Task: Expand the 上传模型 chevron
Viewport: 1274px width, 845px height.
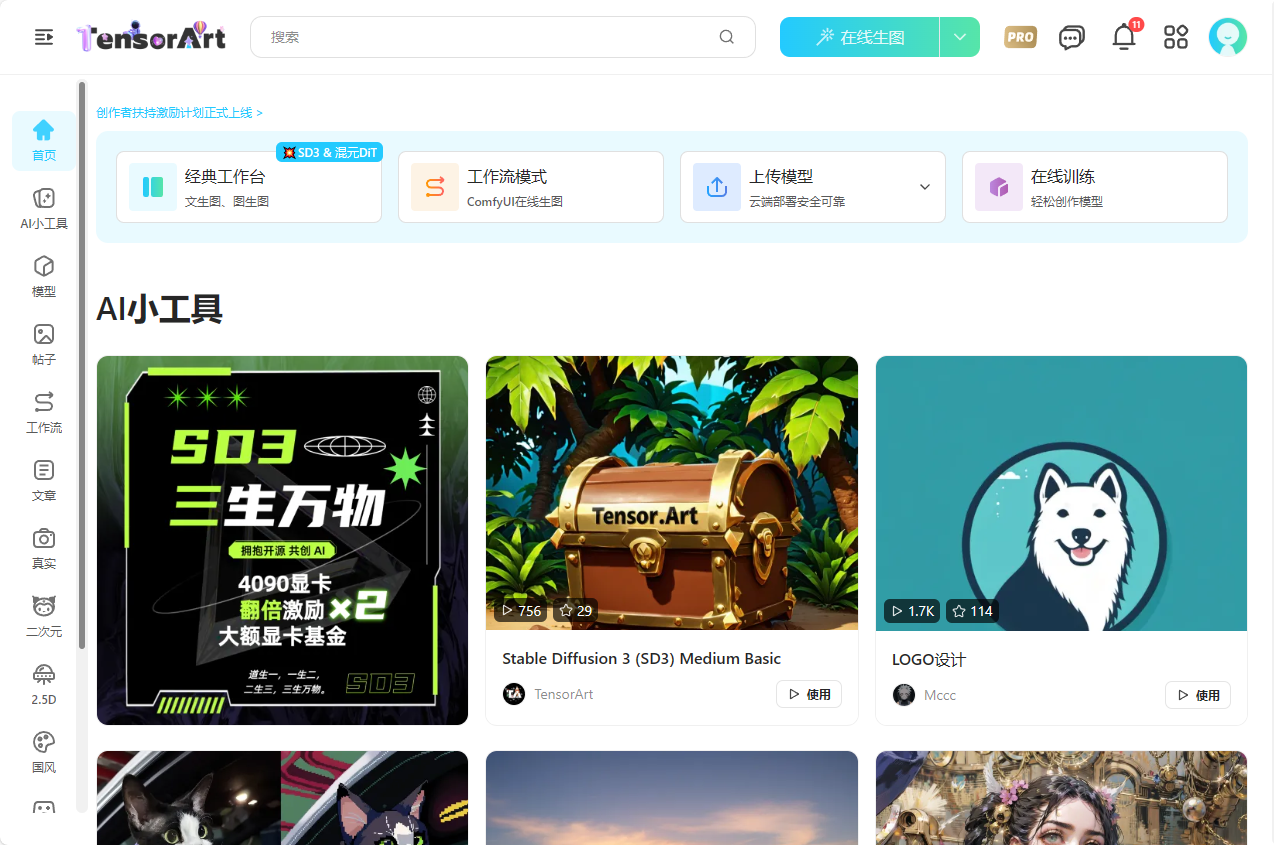Action: [925, 187]
